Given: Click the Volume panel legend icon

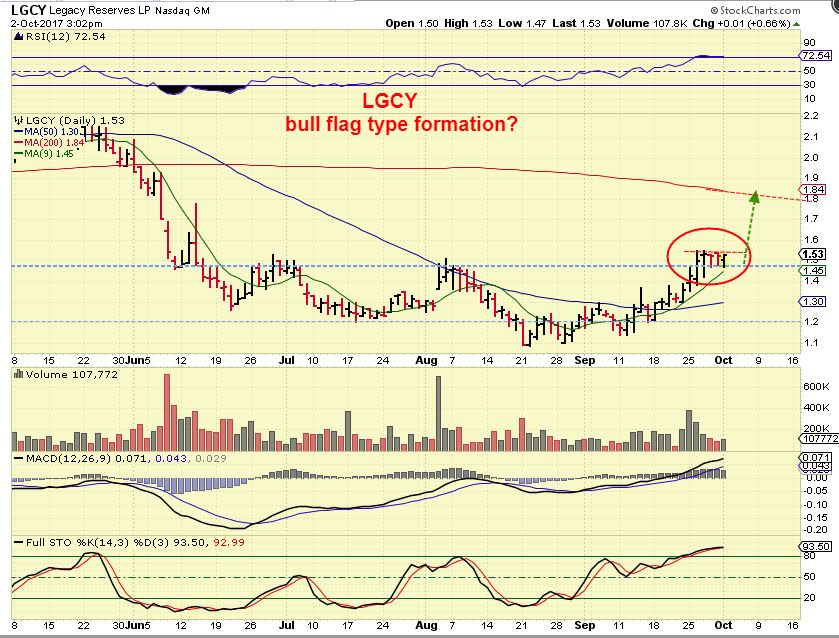Looking at the screenshot, I should [18, 374].
